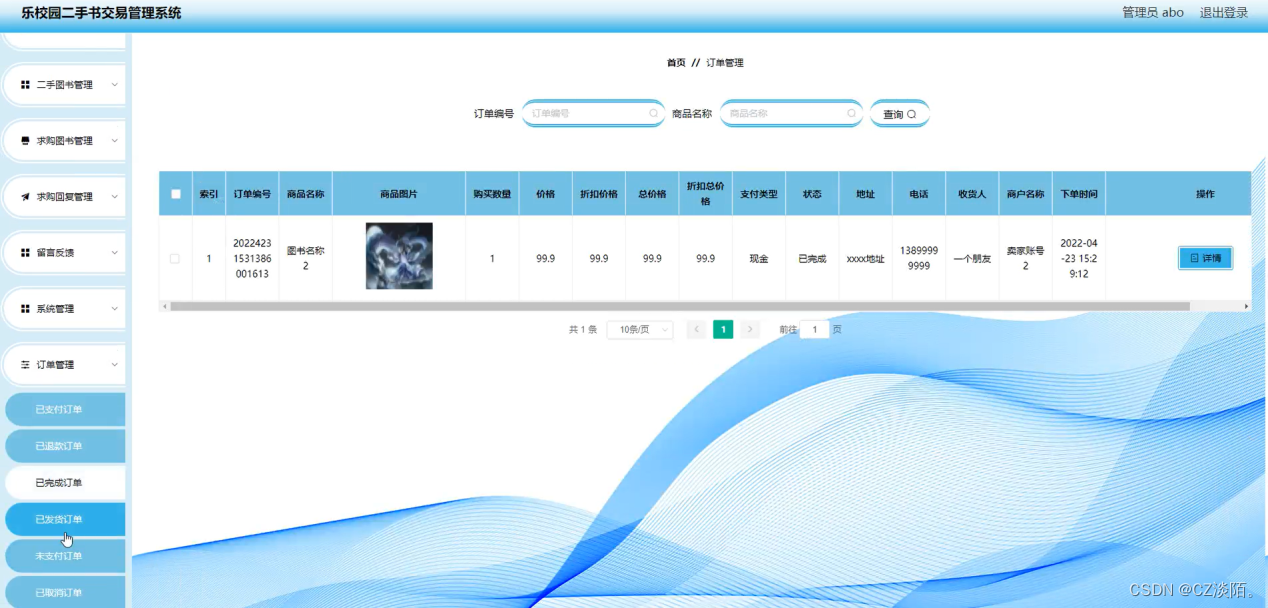
Task: Click the 订单编号 column header
Action: click(x=252, y=194)
